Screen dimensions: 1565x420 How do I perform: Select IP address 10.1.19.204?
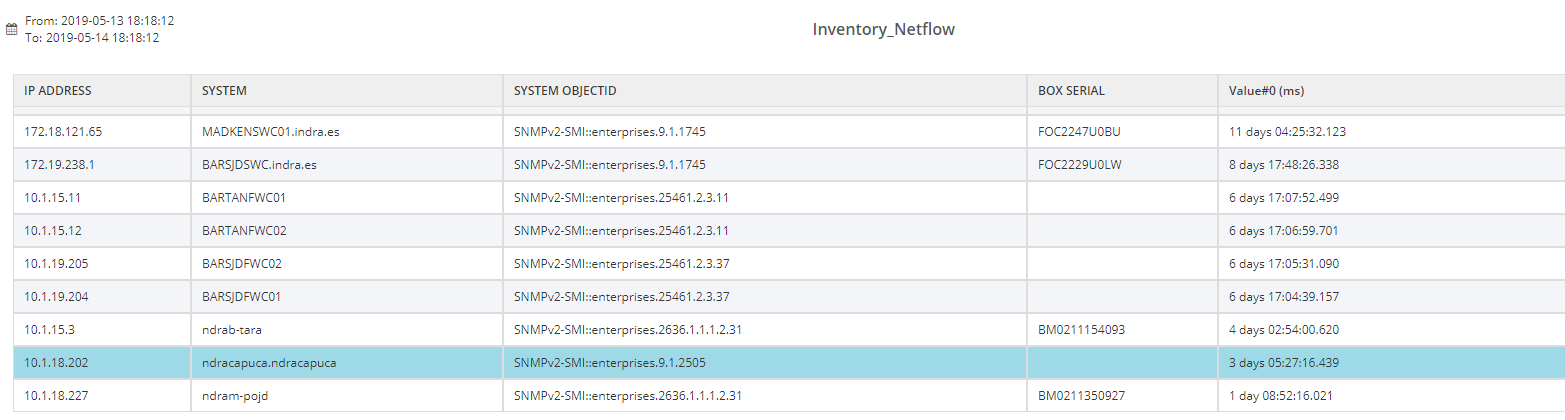click(57, 296)
